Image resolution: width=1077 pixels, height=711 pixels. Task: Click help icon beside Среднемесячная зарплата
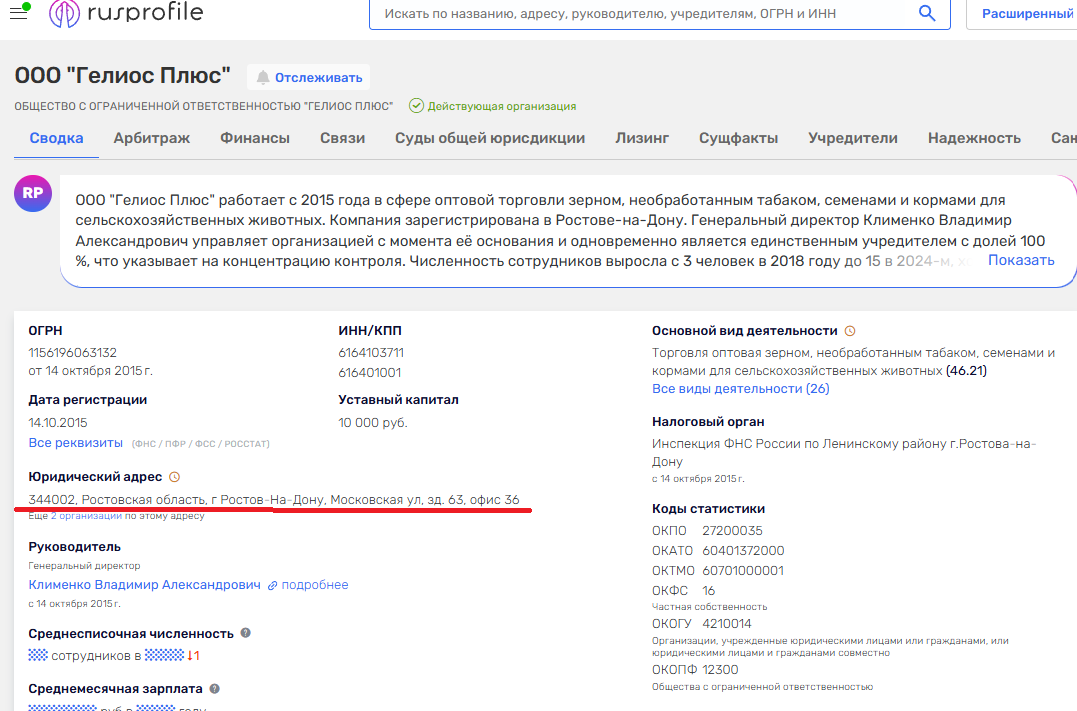[x=214, y=688]
